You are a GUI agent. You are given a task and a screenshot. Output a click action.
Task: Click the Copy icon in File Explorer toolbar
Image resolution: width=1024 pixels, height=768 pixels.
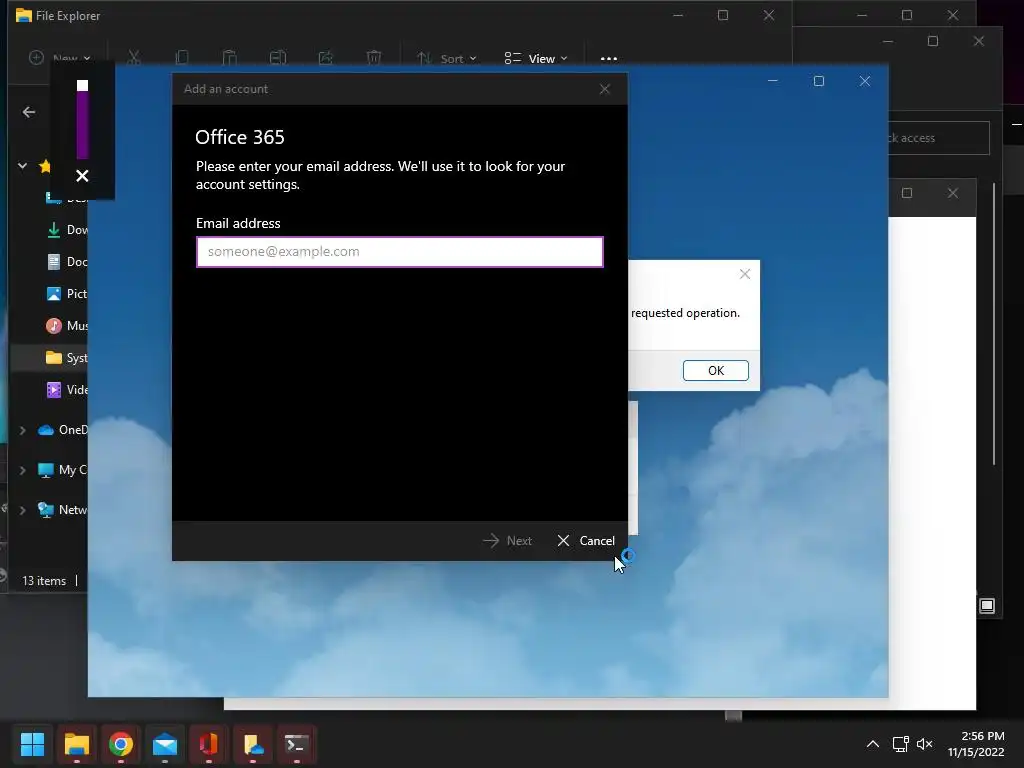tap(182, 59)
